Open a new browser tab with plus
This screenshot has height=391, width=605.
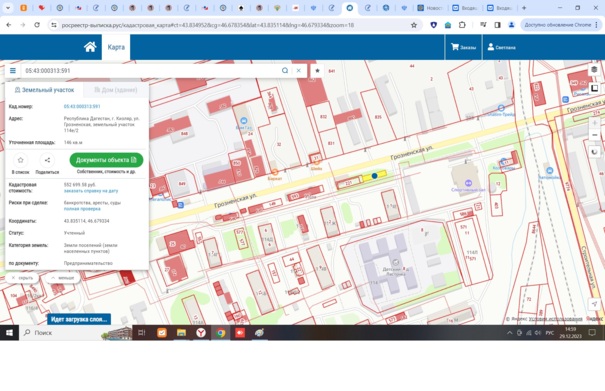524,8
